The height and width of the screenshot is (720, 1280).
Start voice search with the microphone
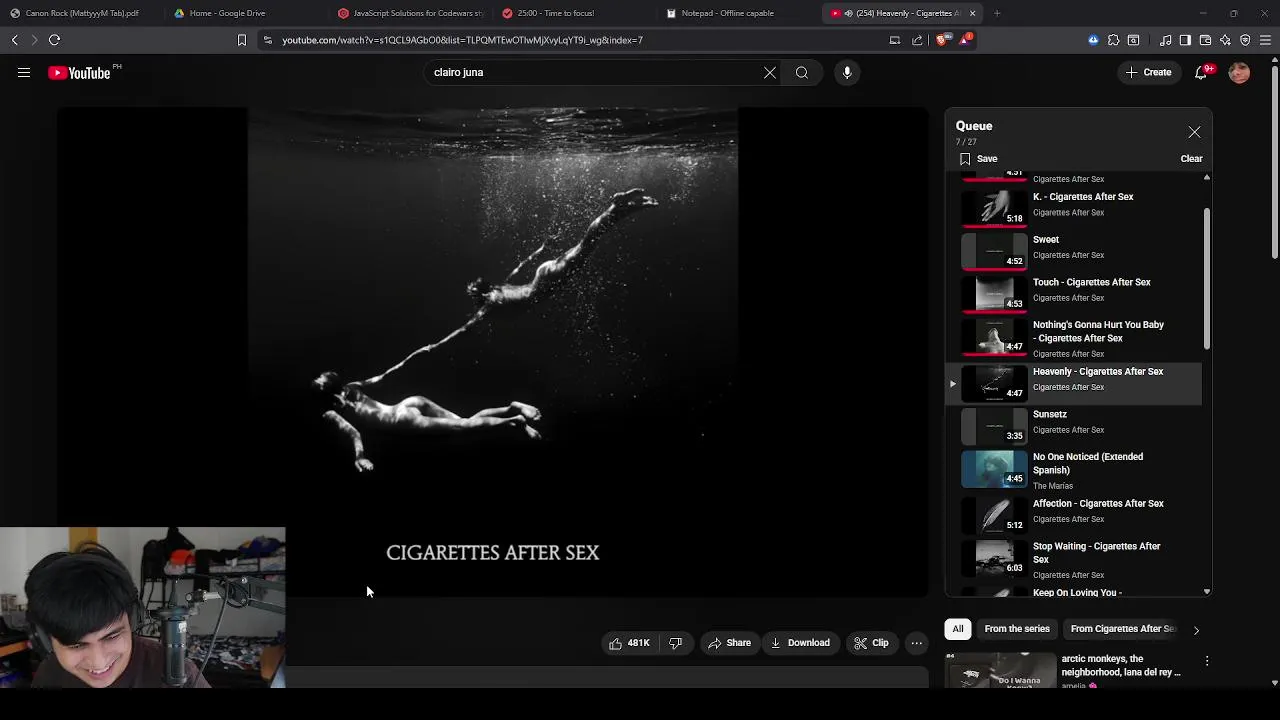click(847, 72)
